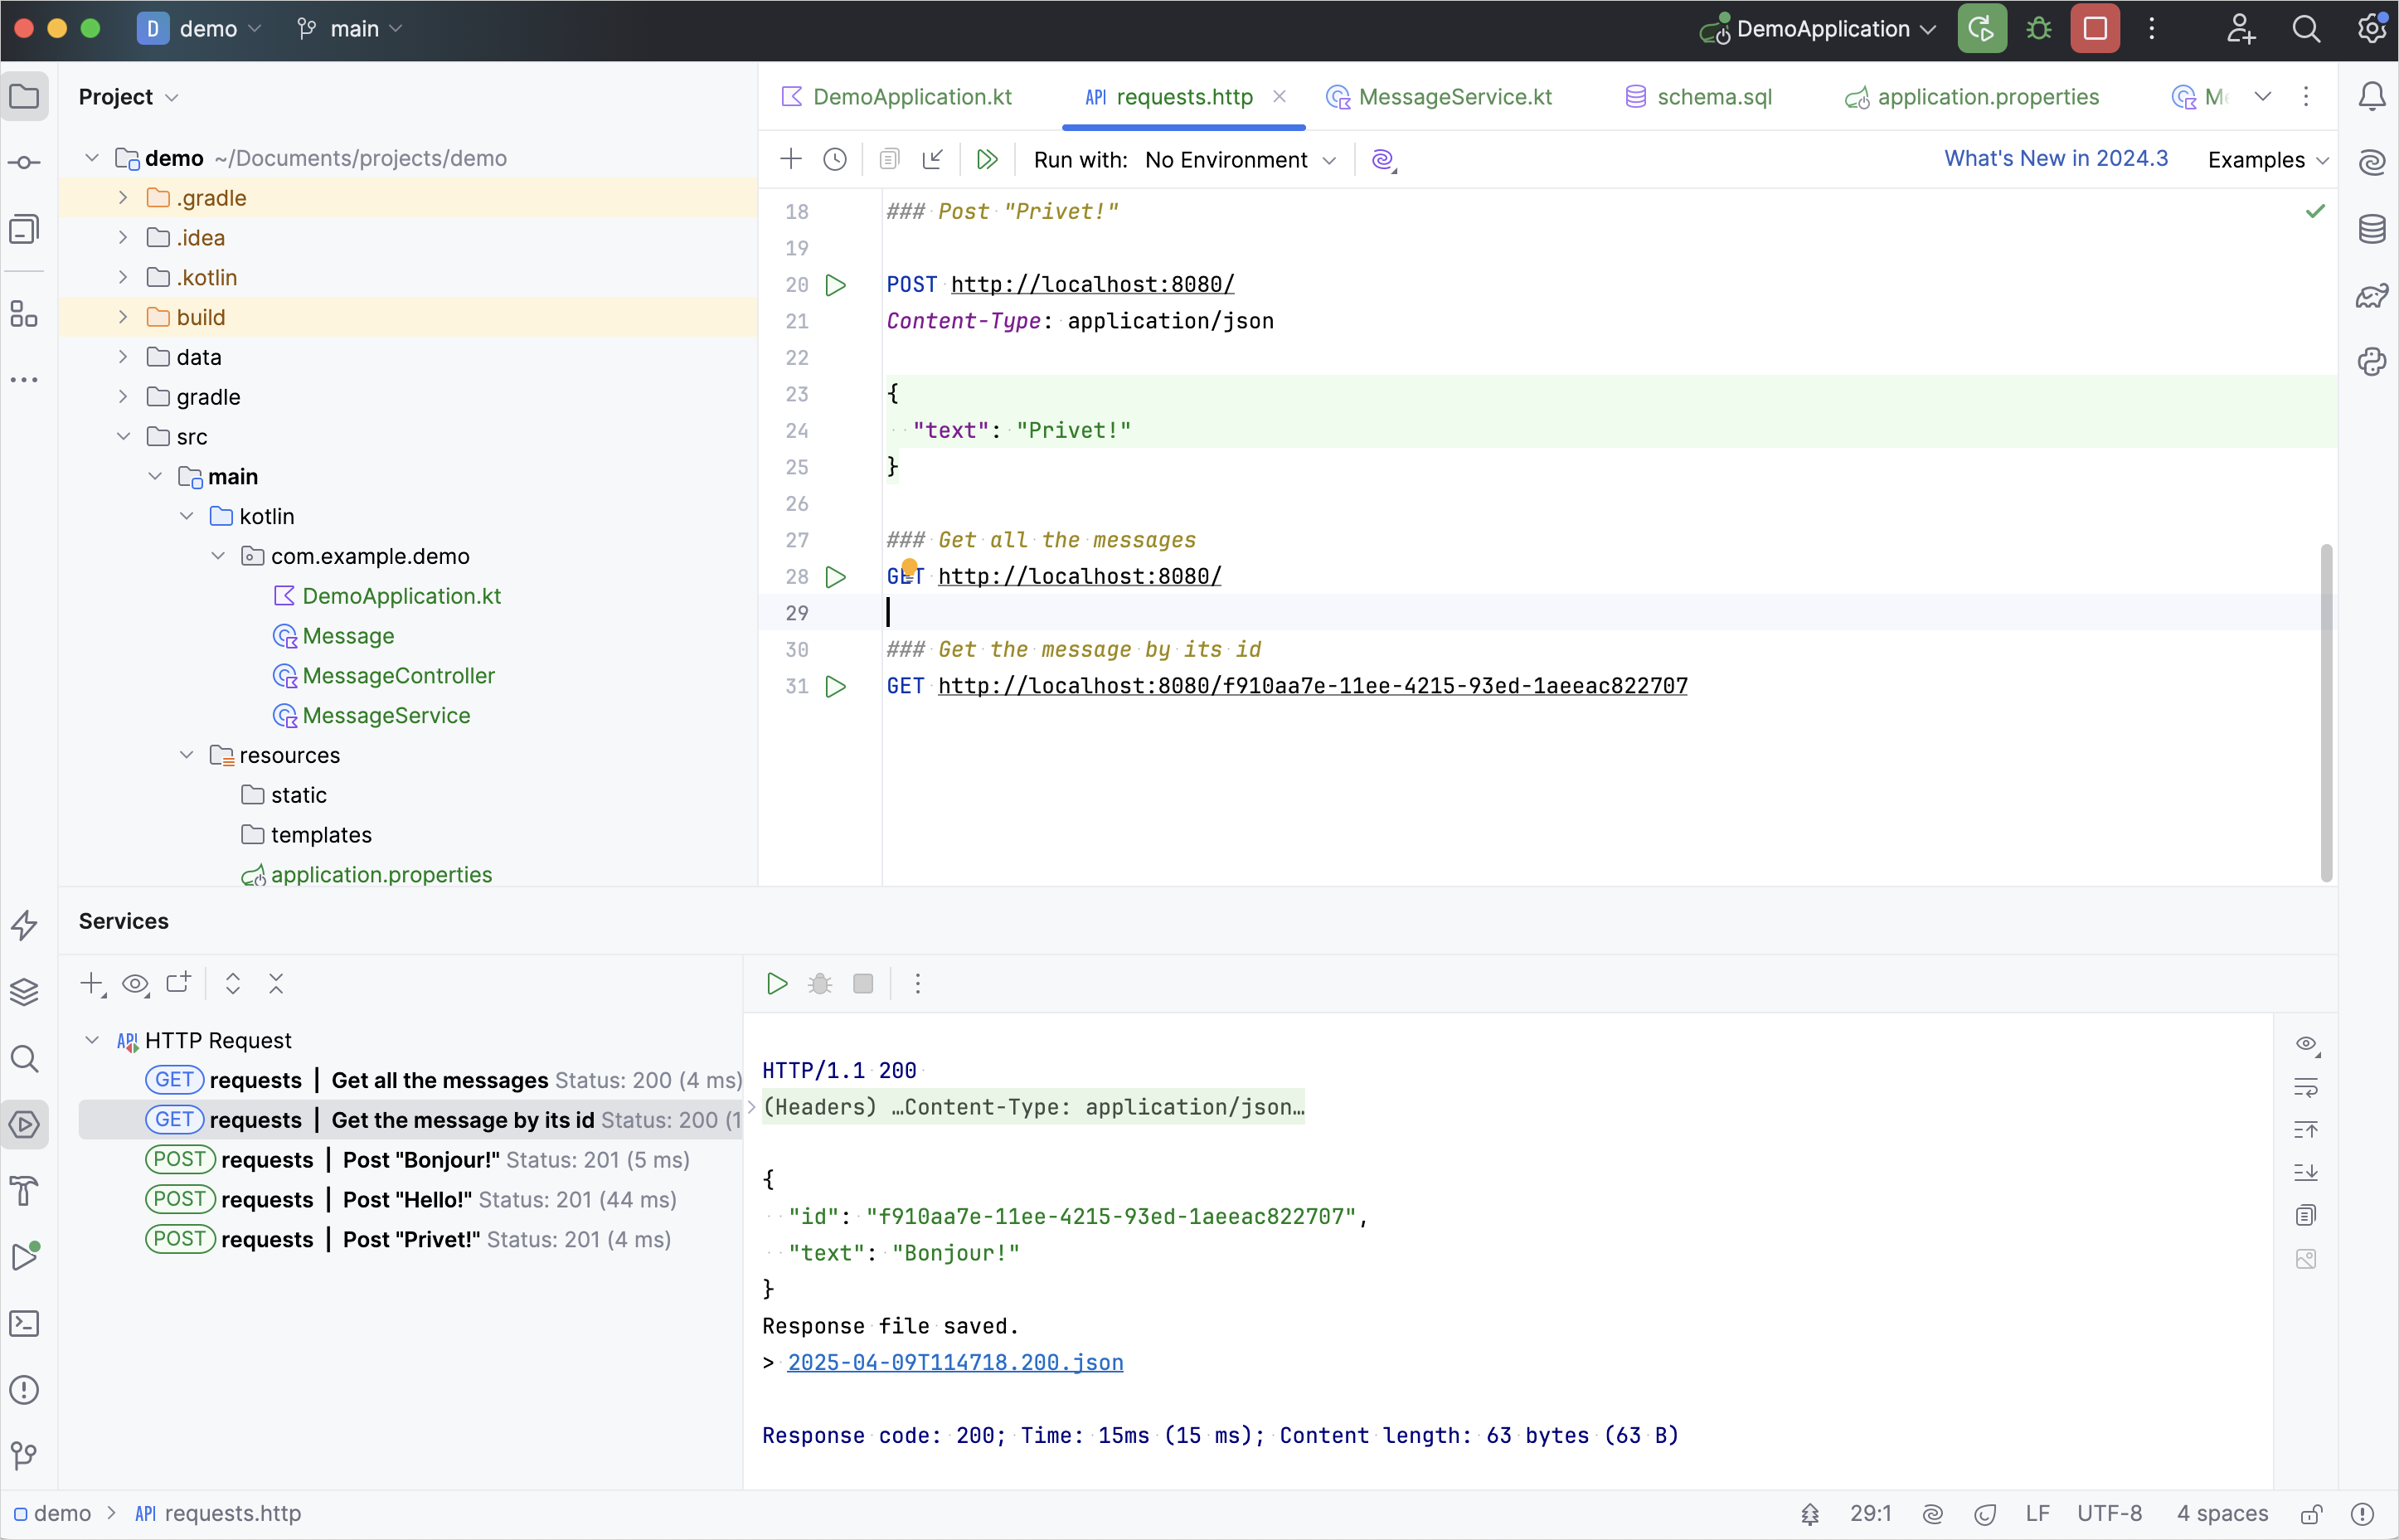Open the request history clock icon

pyautogui.click(x=835, y=160)
